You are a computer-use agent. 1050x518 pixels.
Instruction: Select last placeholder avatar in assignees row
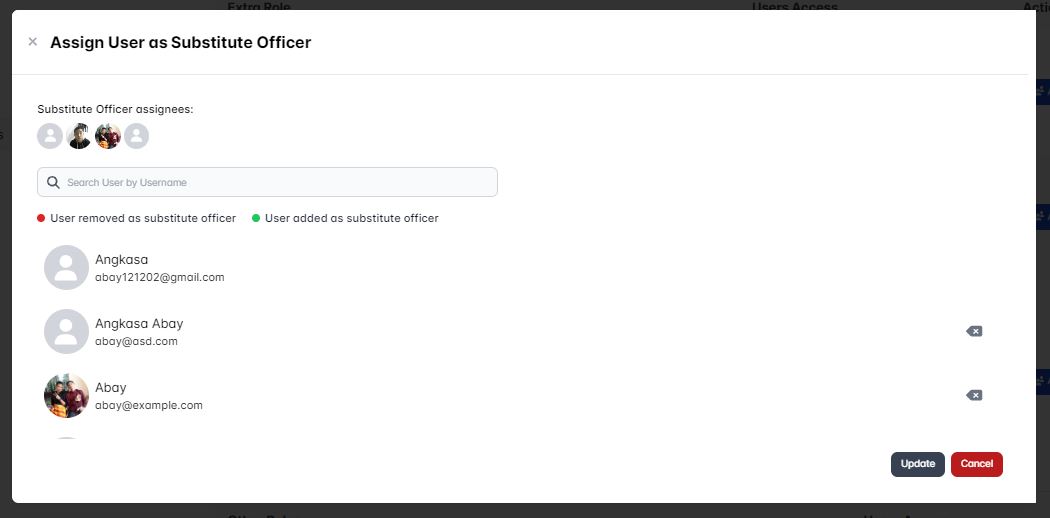point(137,136)
